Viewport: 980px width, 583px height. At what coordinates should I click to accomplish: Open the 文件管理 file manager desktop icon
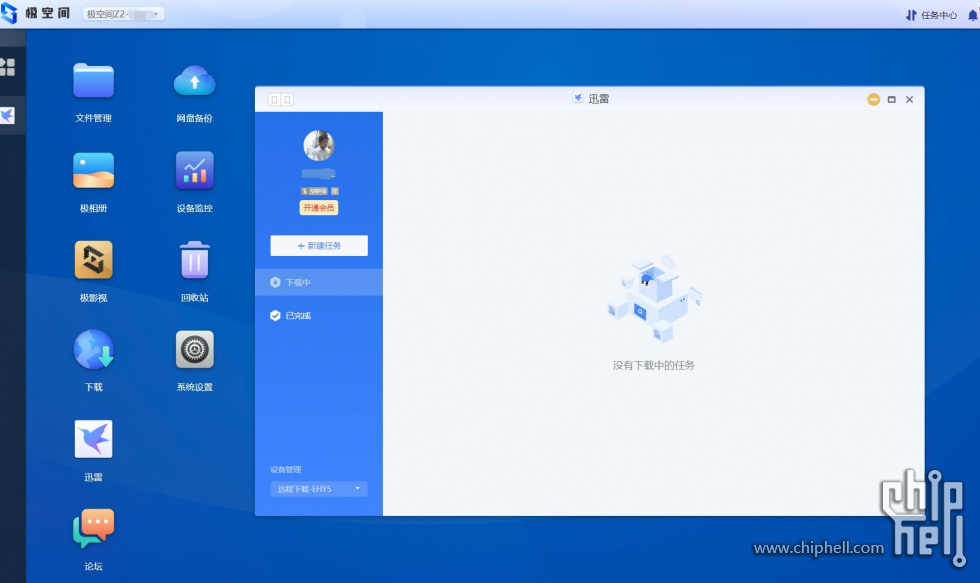pyautogui.click(x=93, y=82)
